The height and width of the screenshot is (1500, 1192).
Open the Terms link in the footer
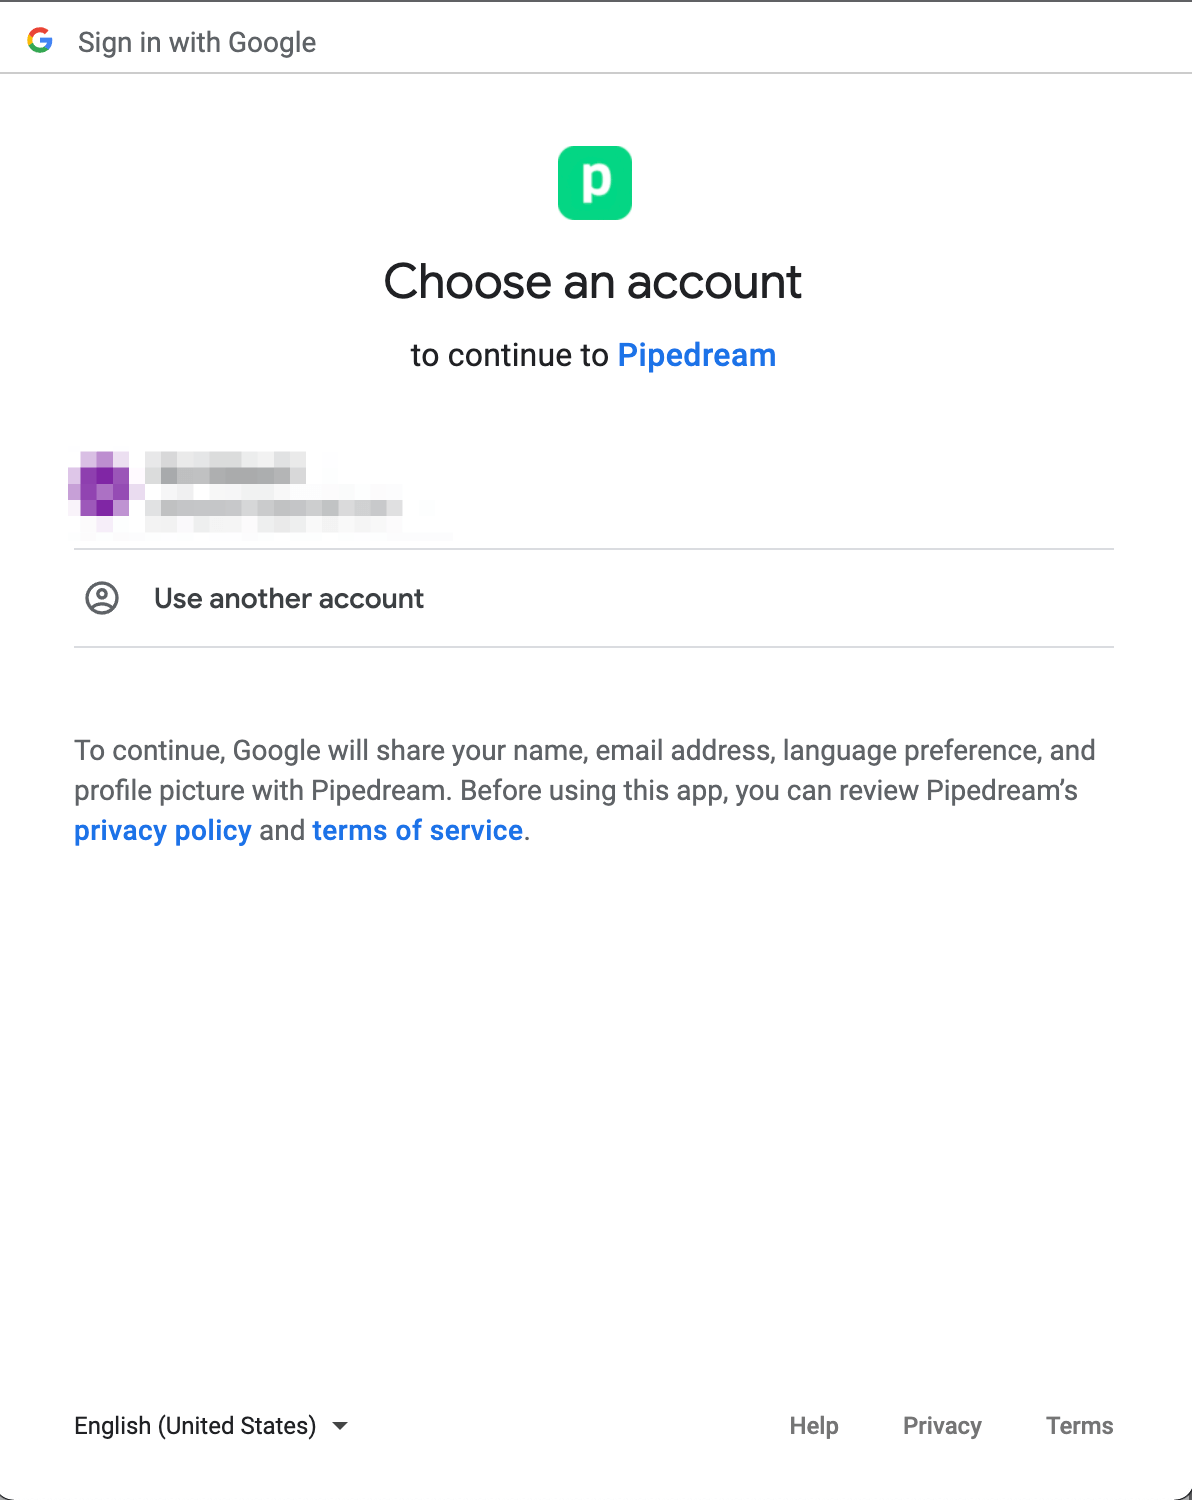pos(1079,1425)
